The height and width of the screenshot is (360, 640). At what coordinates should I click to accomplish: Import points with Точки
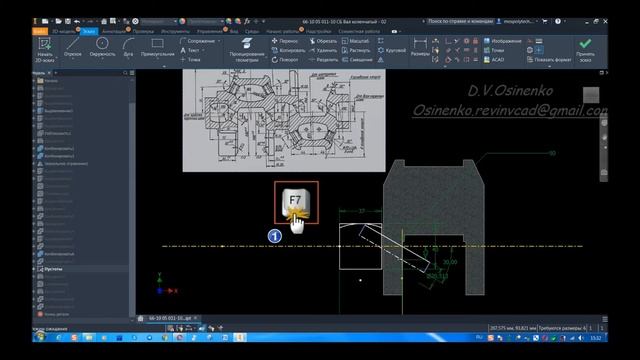tap(494, 50)
